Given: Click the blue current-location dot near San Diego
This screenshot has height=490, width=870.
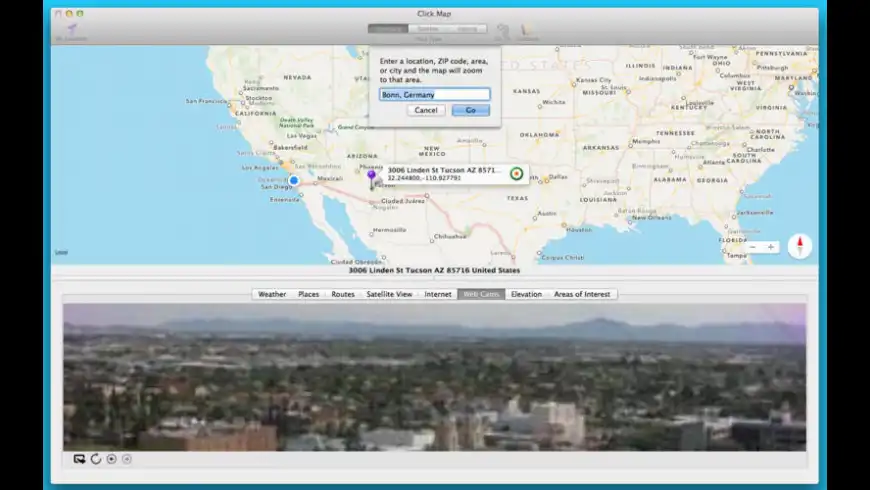Looking at the screenshot, I should 294,180.
